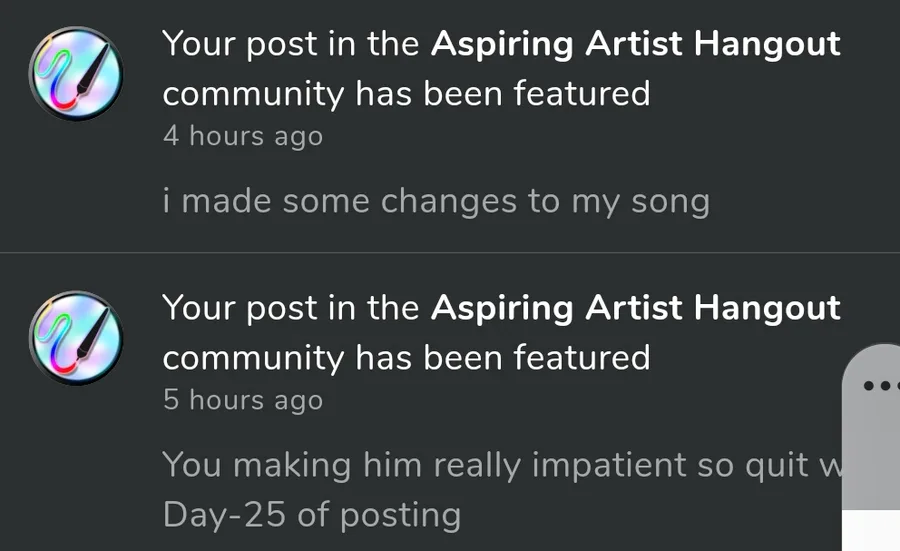The height and width of the screenshot is (551, 900).
Task: Tap the word 'Hangout' in the top notification
Action: click(x=767, y=44)
